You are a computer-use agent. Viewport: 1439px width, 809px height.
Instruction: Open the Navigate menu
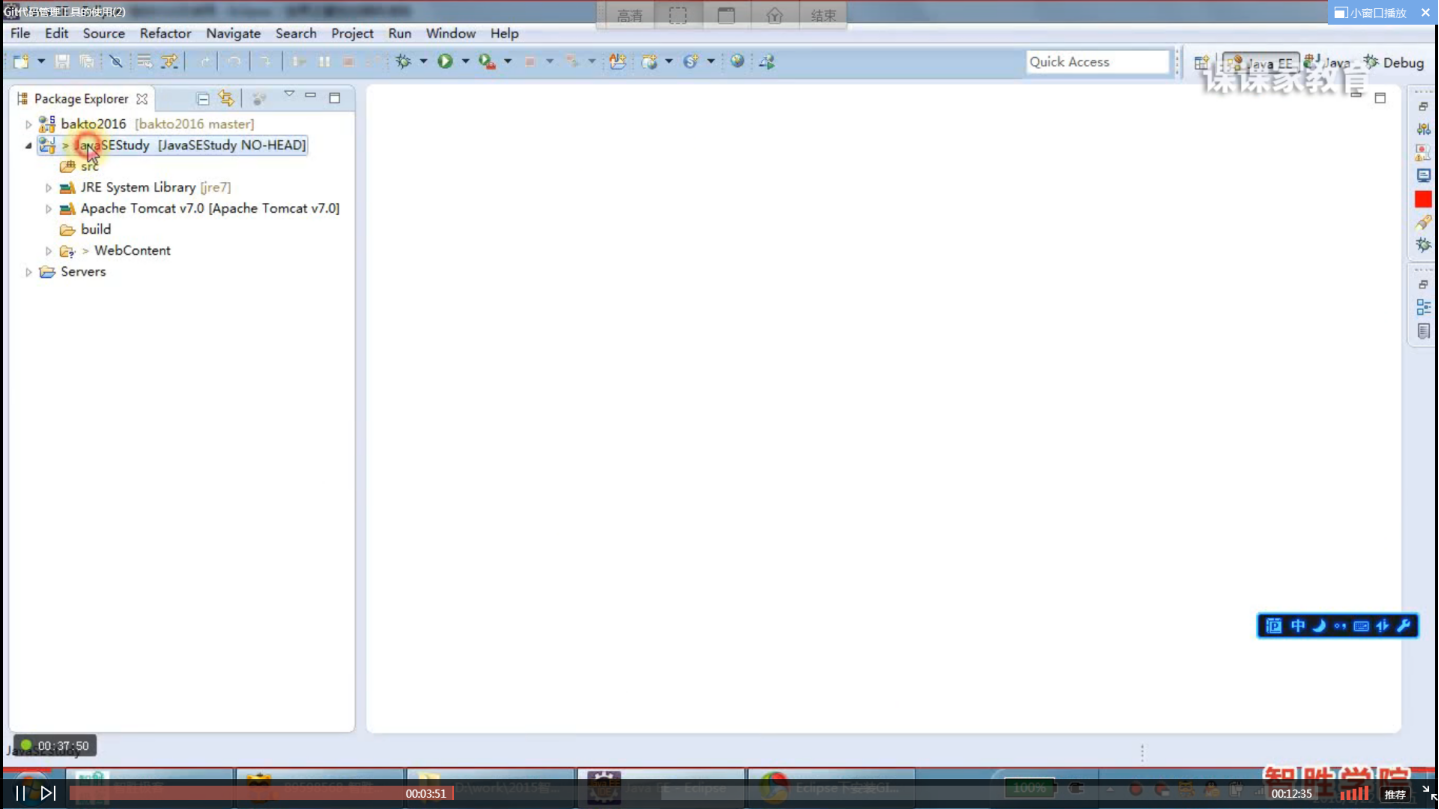point(233,33)
